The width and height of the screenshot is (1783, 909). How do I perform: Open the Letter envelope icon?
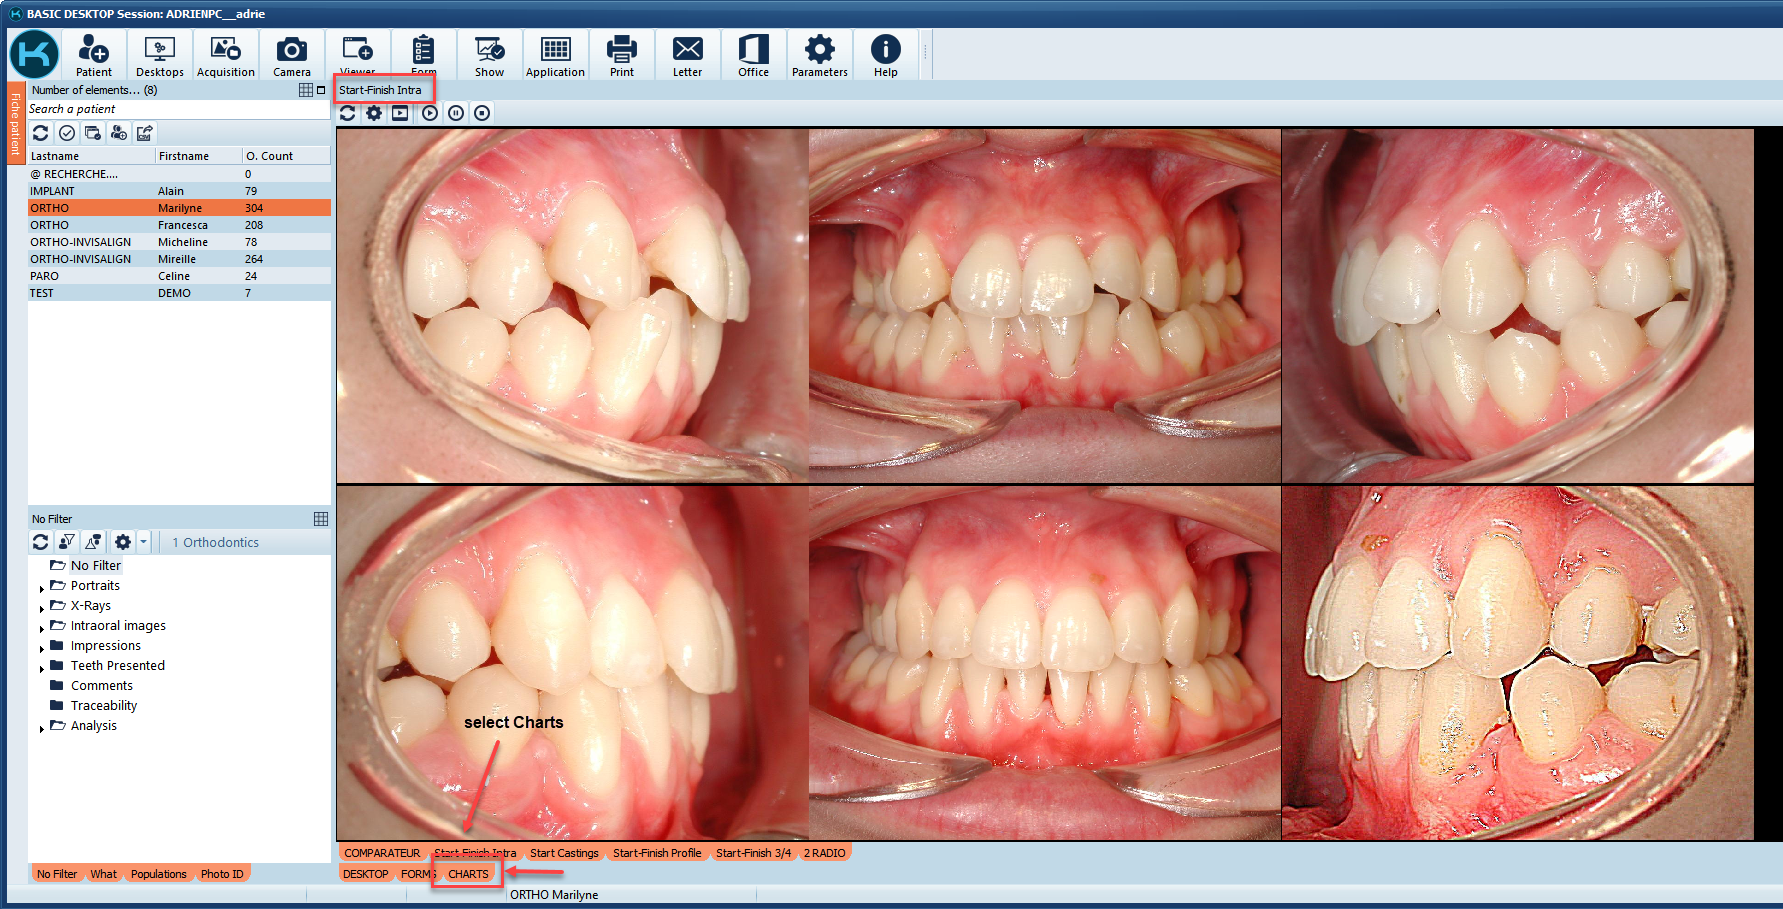point(687,55)
